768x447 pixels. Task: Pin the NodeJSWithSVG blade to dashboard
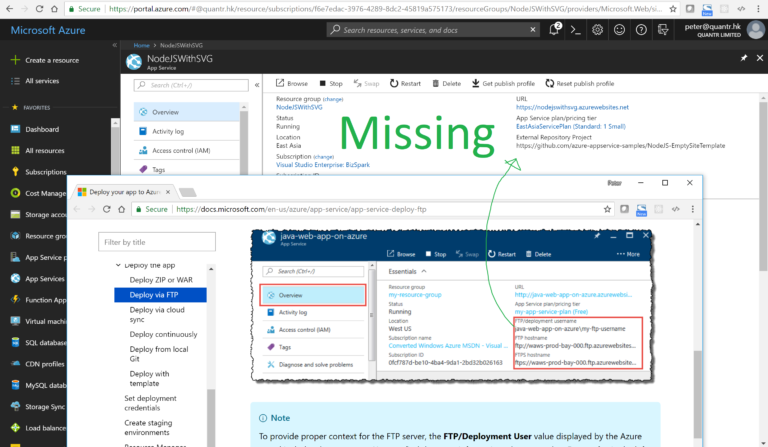coord(744,58)
